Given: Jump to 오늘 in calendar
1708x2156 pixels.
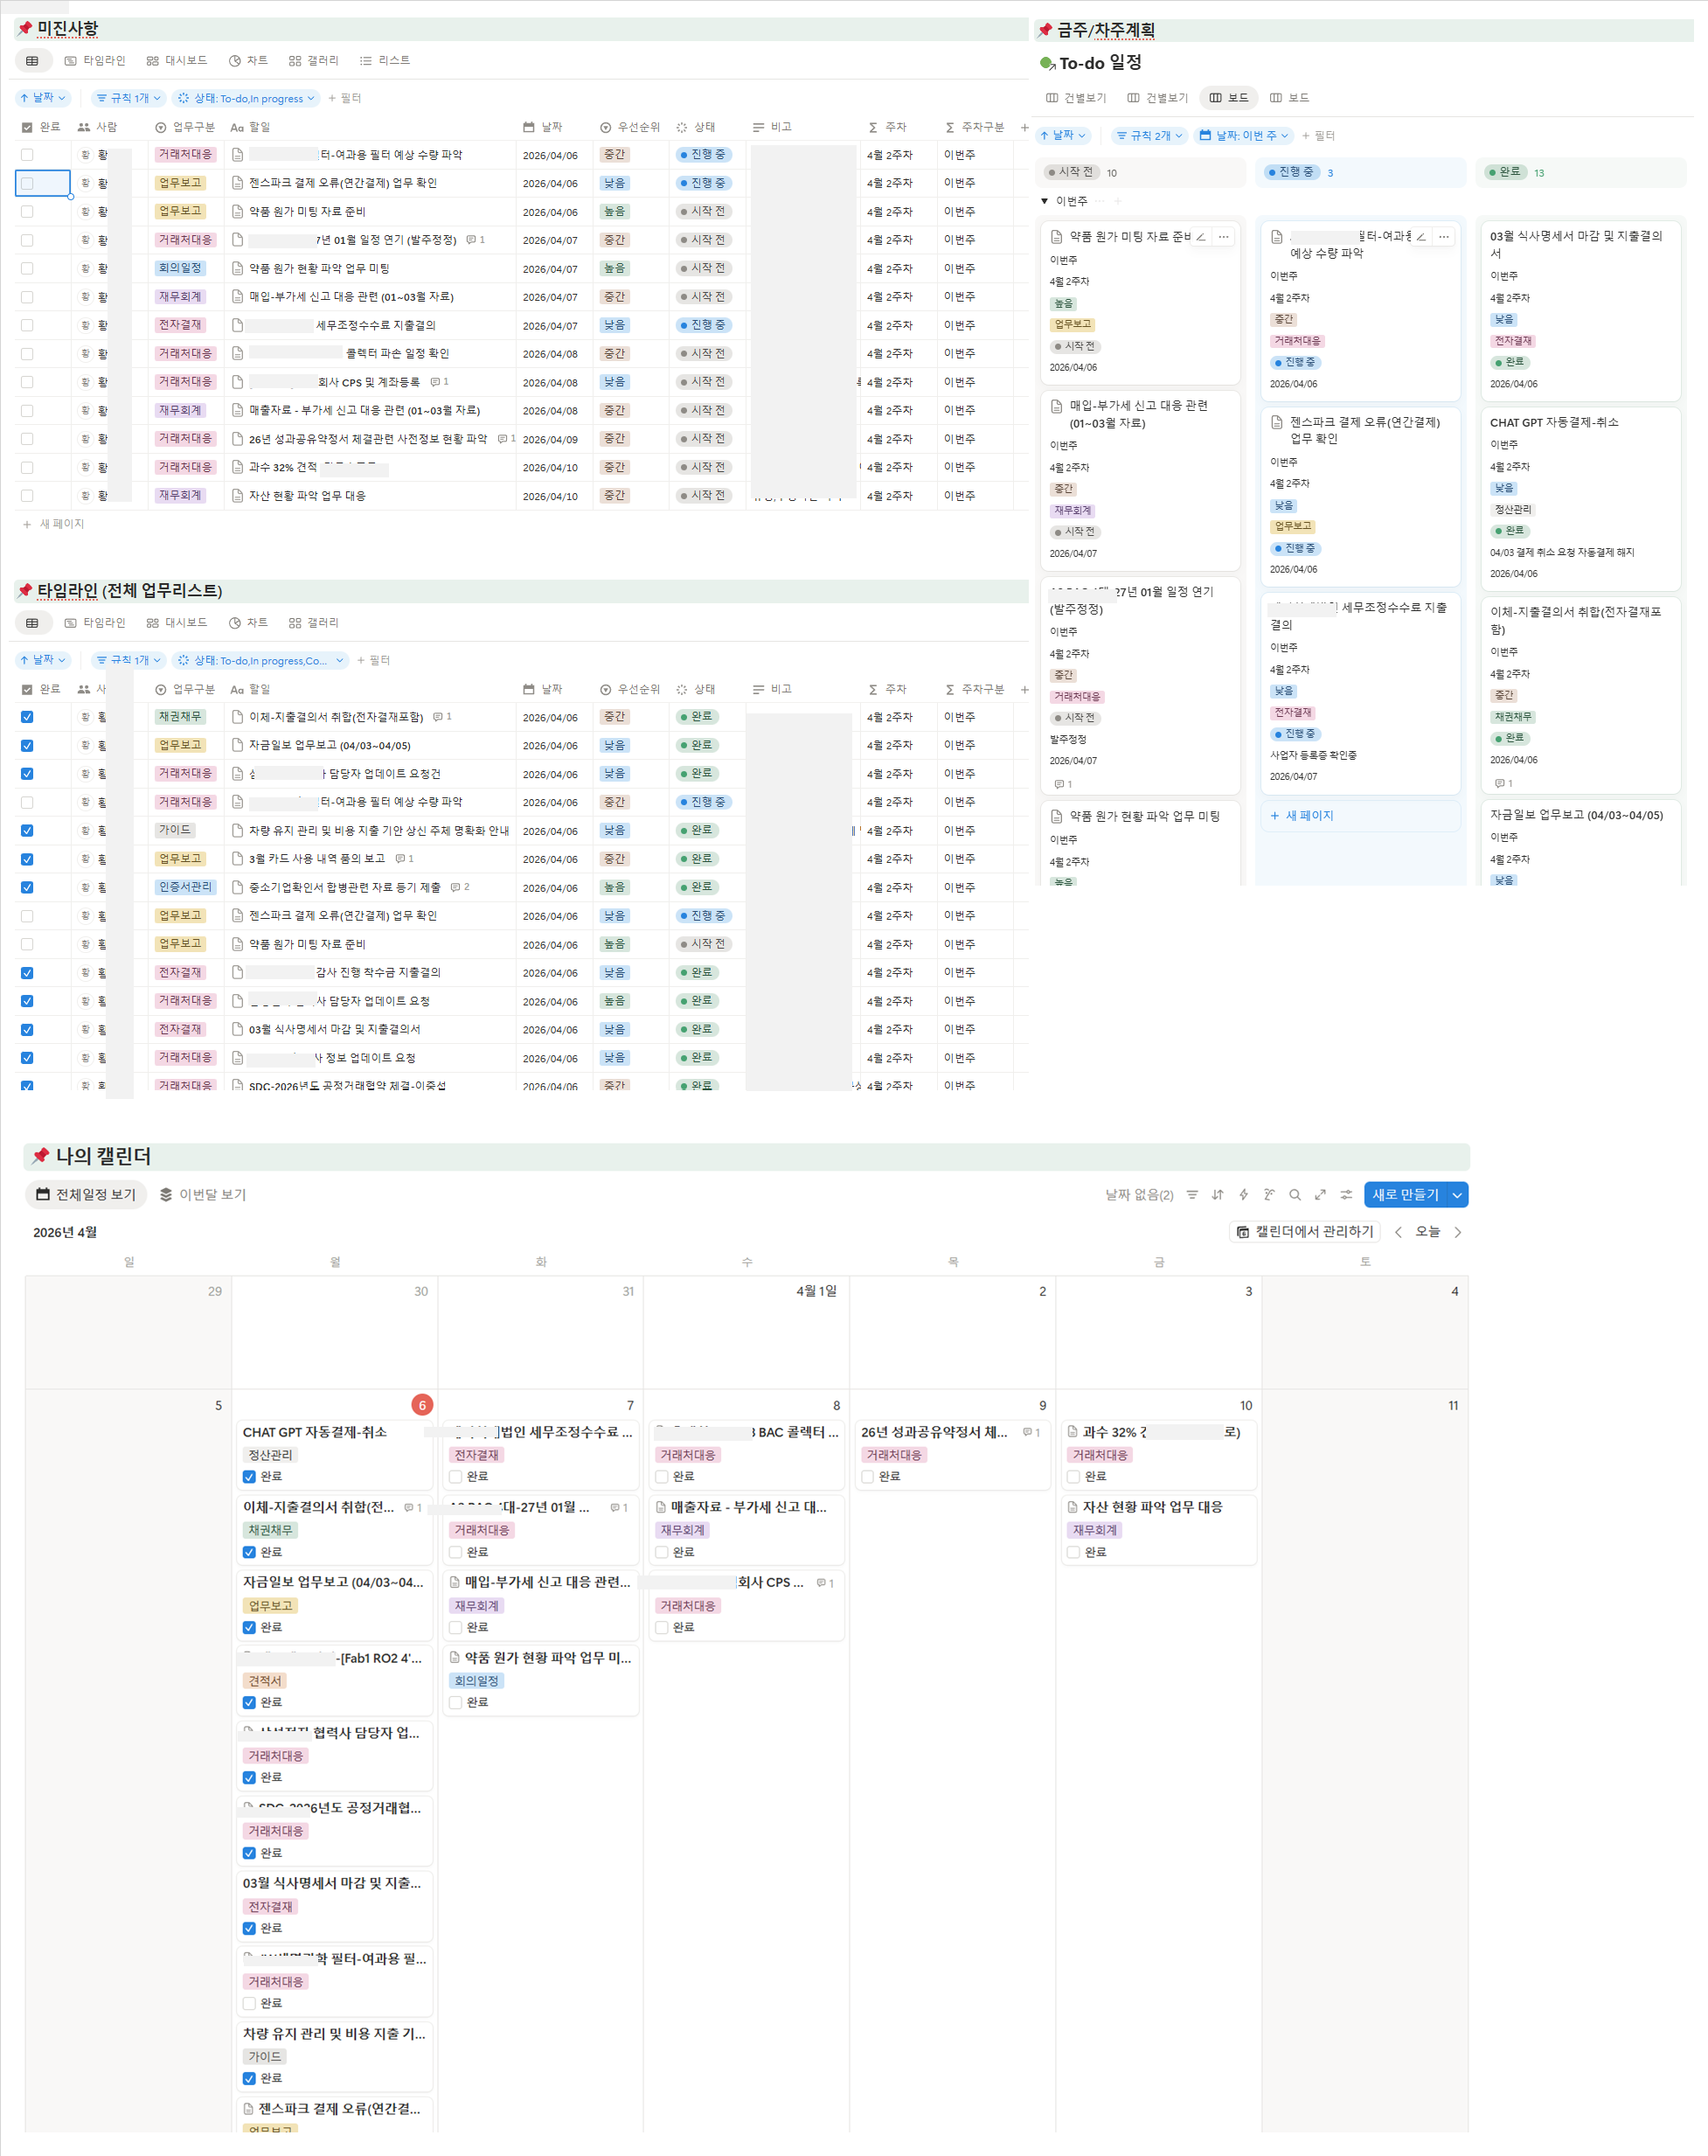Looking at the screenshot, I should [1427, 1232].
